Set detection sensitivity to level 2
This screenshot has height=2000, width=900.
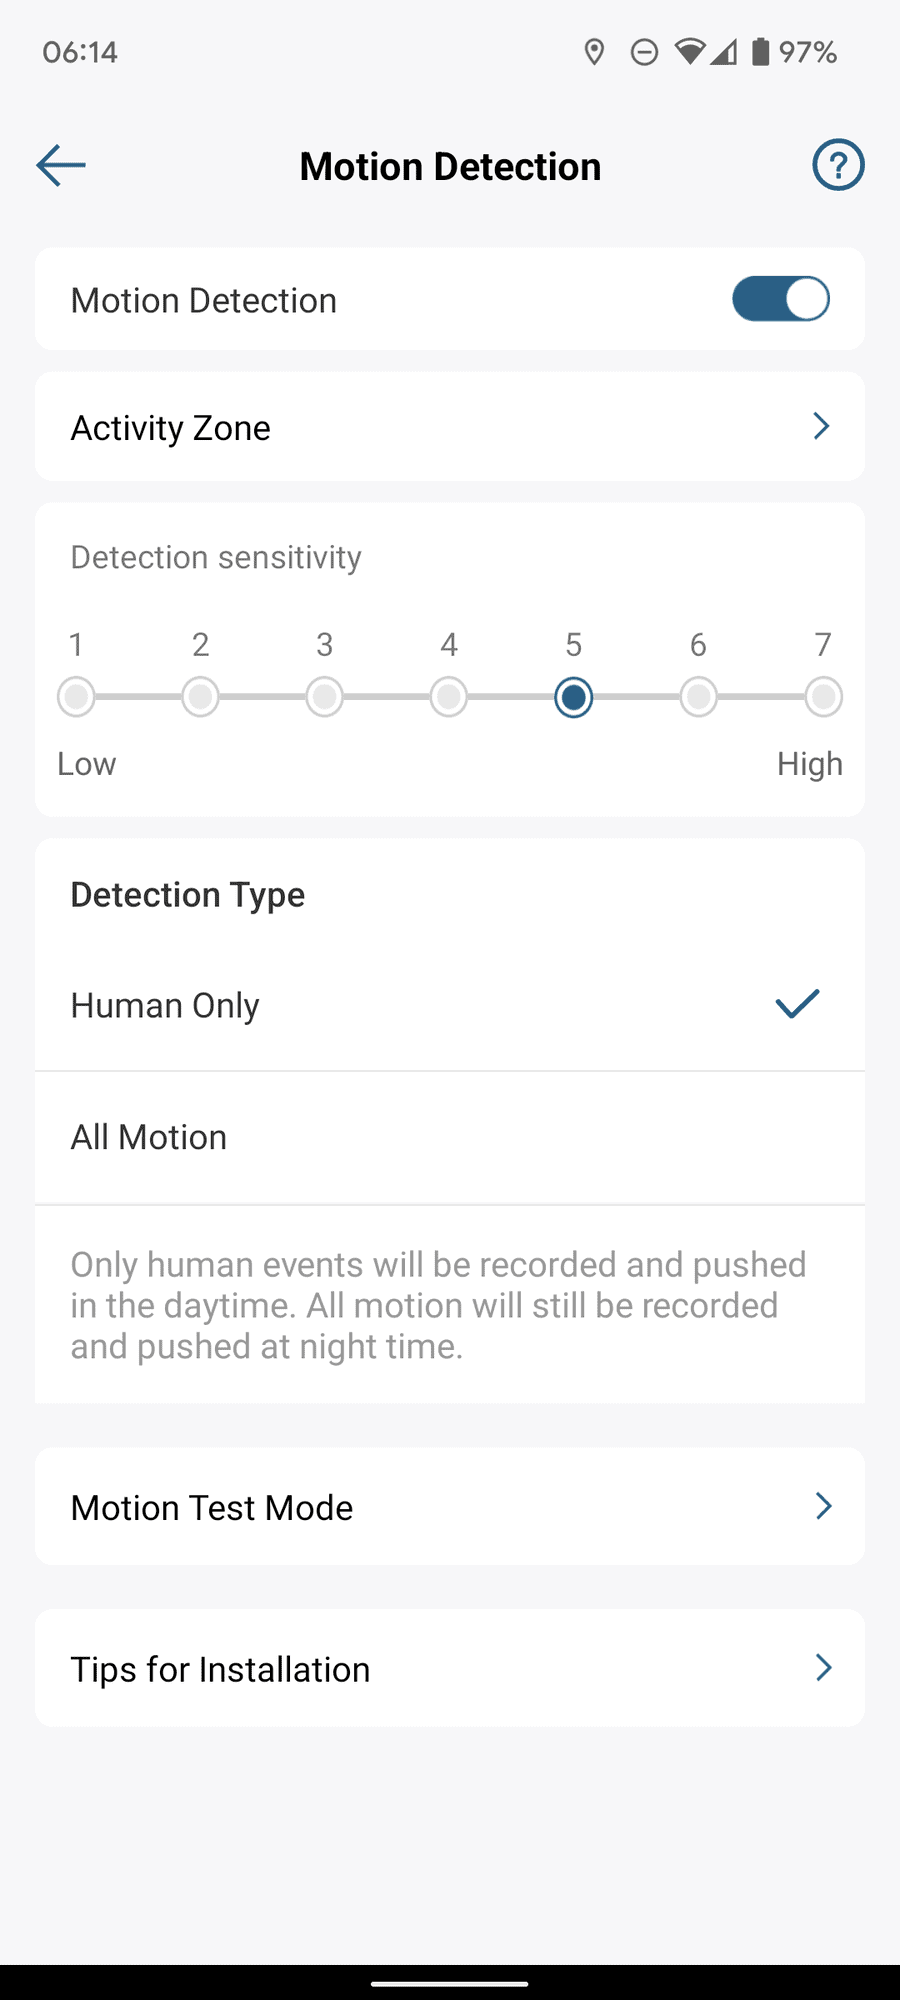coord(200,697)
